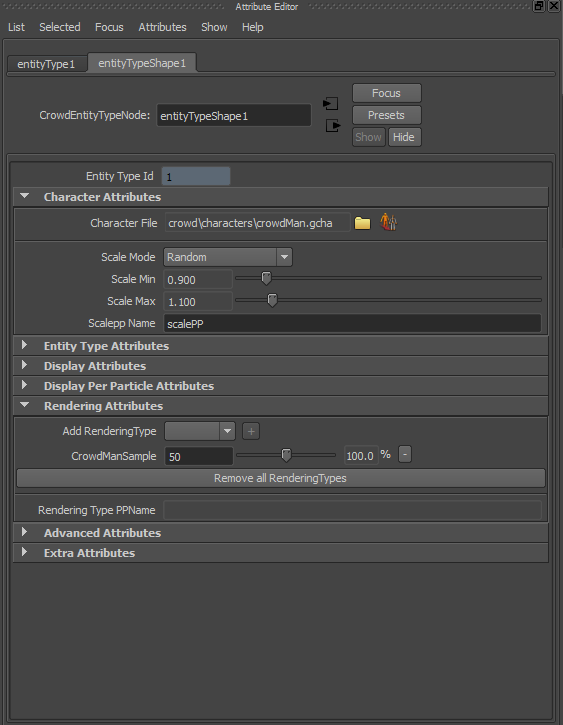The width and height of the screenshot is (563, 725).
Task: Open the Attributes menu
Action: pos(162,27)
